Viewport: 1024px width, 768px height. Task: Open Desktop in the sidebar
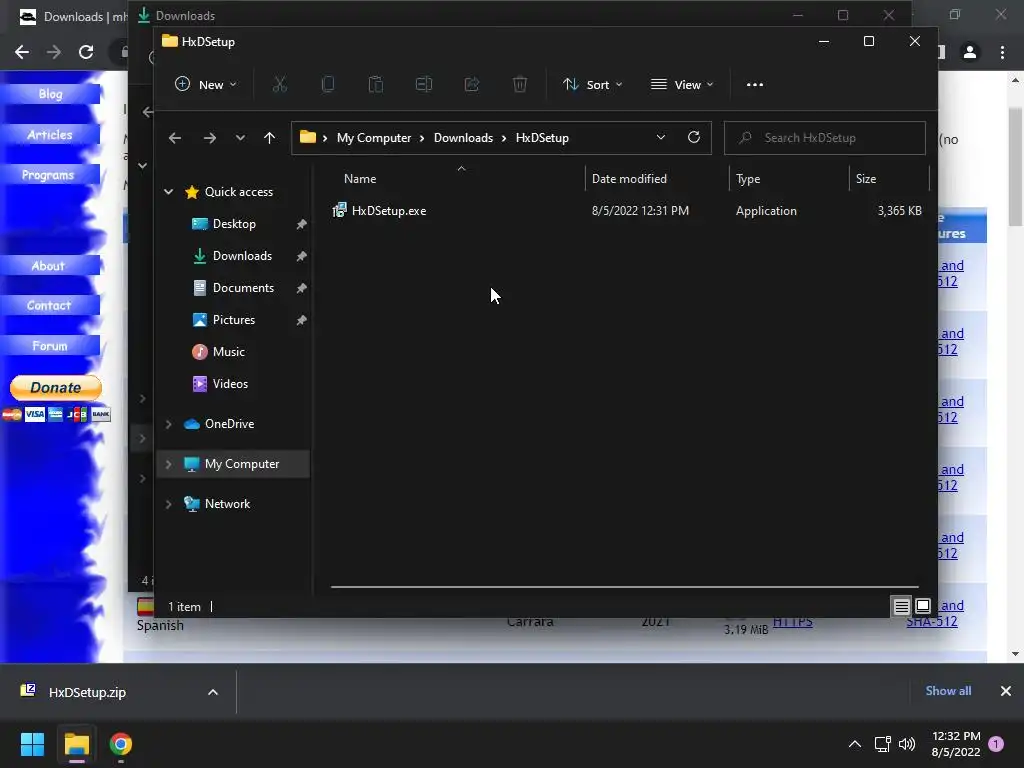pos(234,224)
